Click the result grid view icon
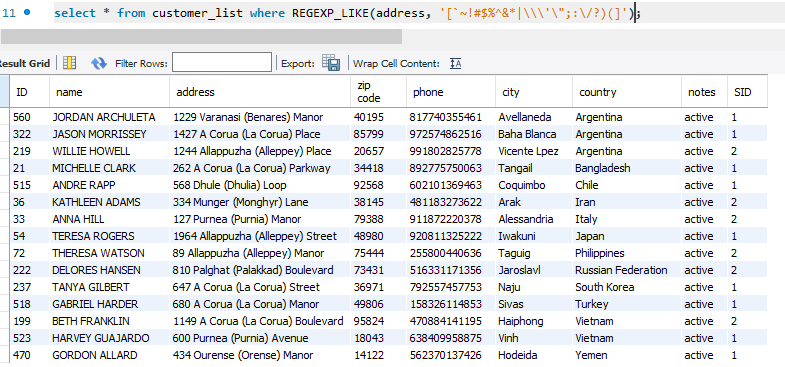The image size is (785, 367). click(70, 63)
